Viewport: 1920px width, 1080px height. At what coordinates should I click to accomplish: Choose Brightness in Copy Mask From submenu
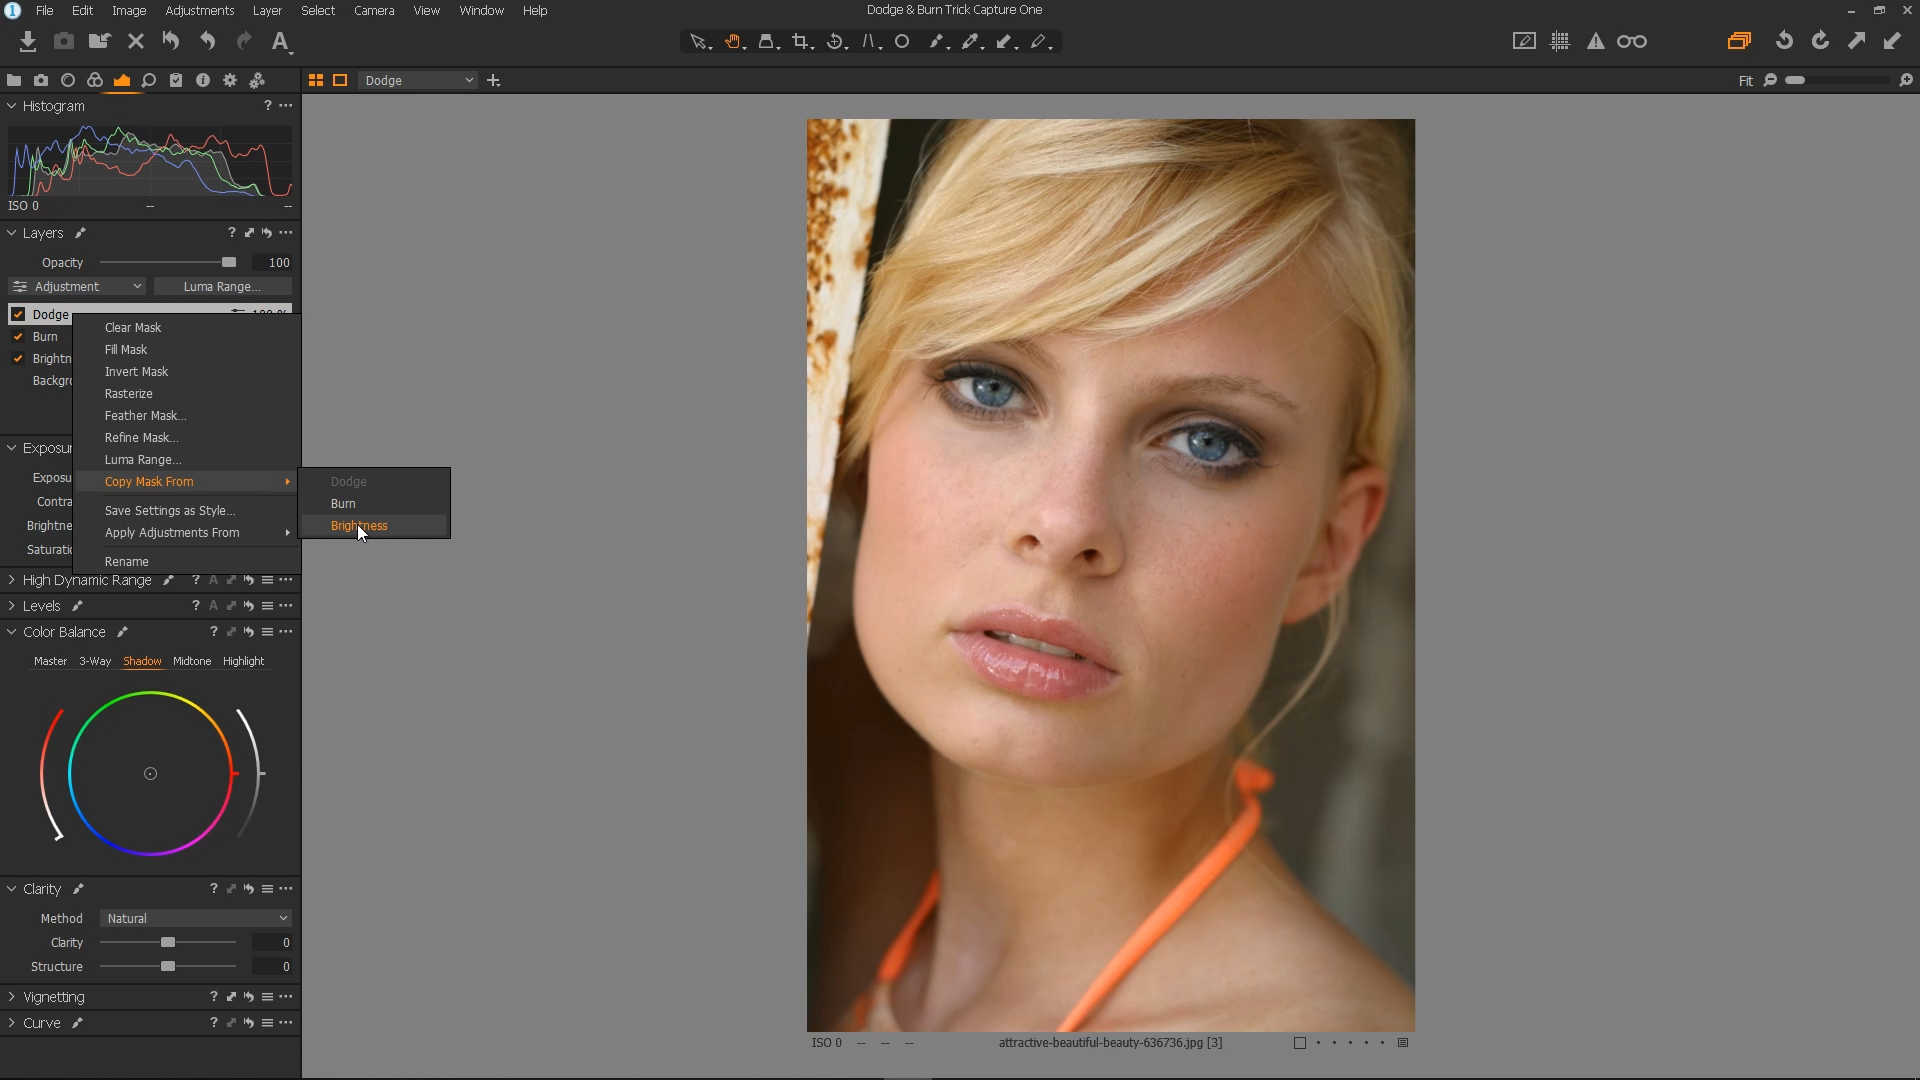(359, 525)
